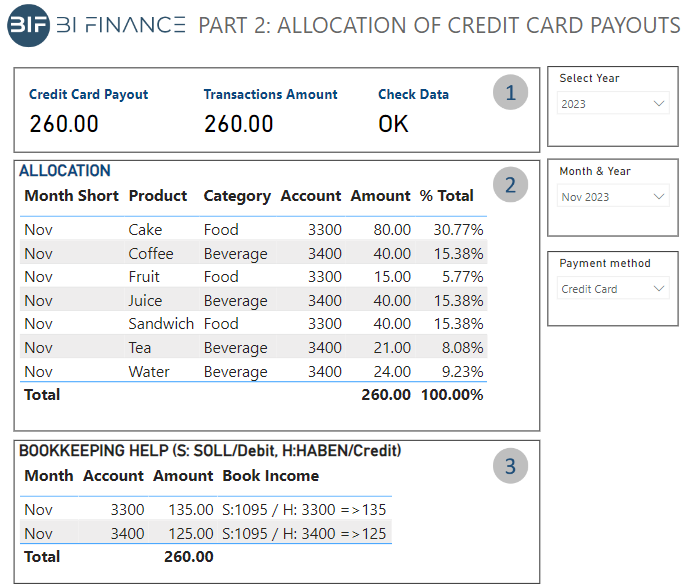Open the Select Year dropdown showing 2023
This screenshot has height=588, width=686.
[613, 103]
